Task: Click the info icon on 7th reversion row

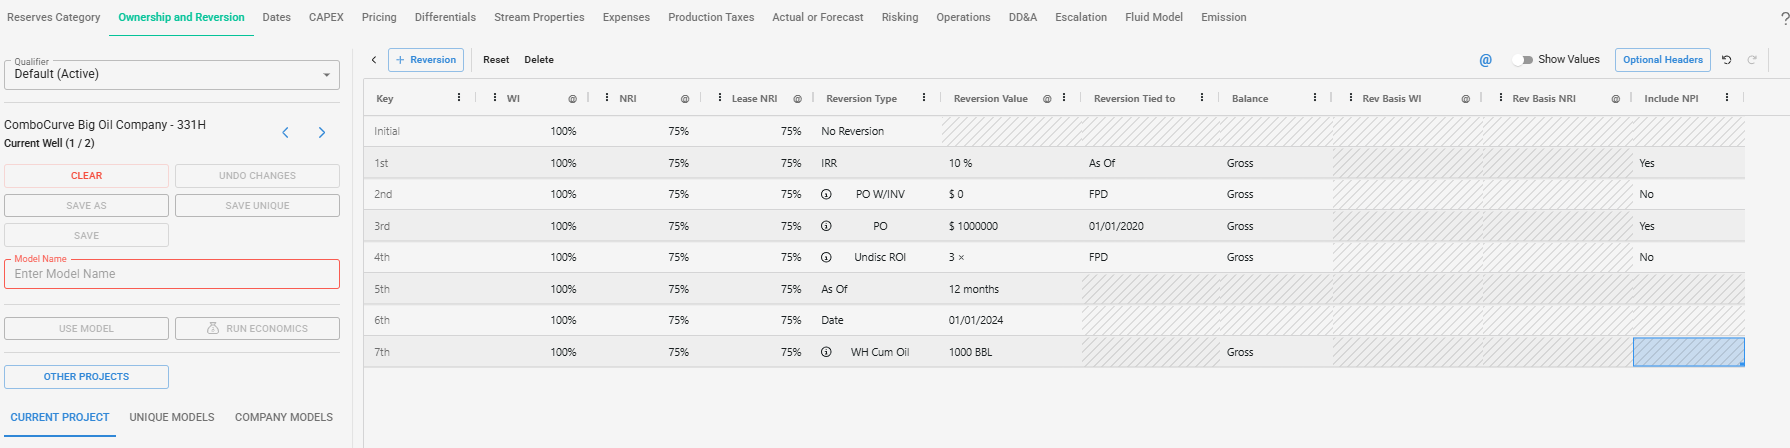Action: tap(826, 352)
